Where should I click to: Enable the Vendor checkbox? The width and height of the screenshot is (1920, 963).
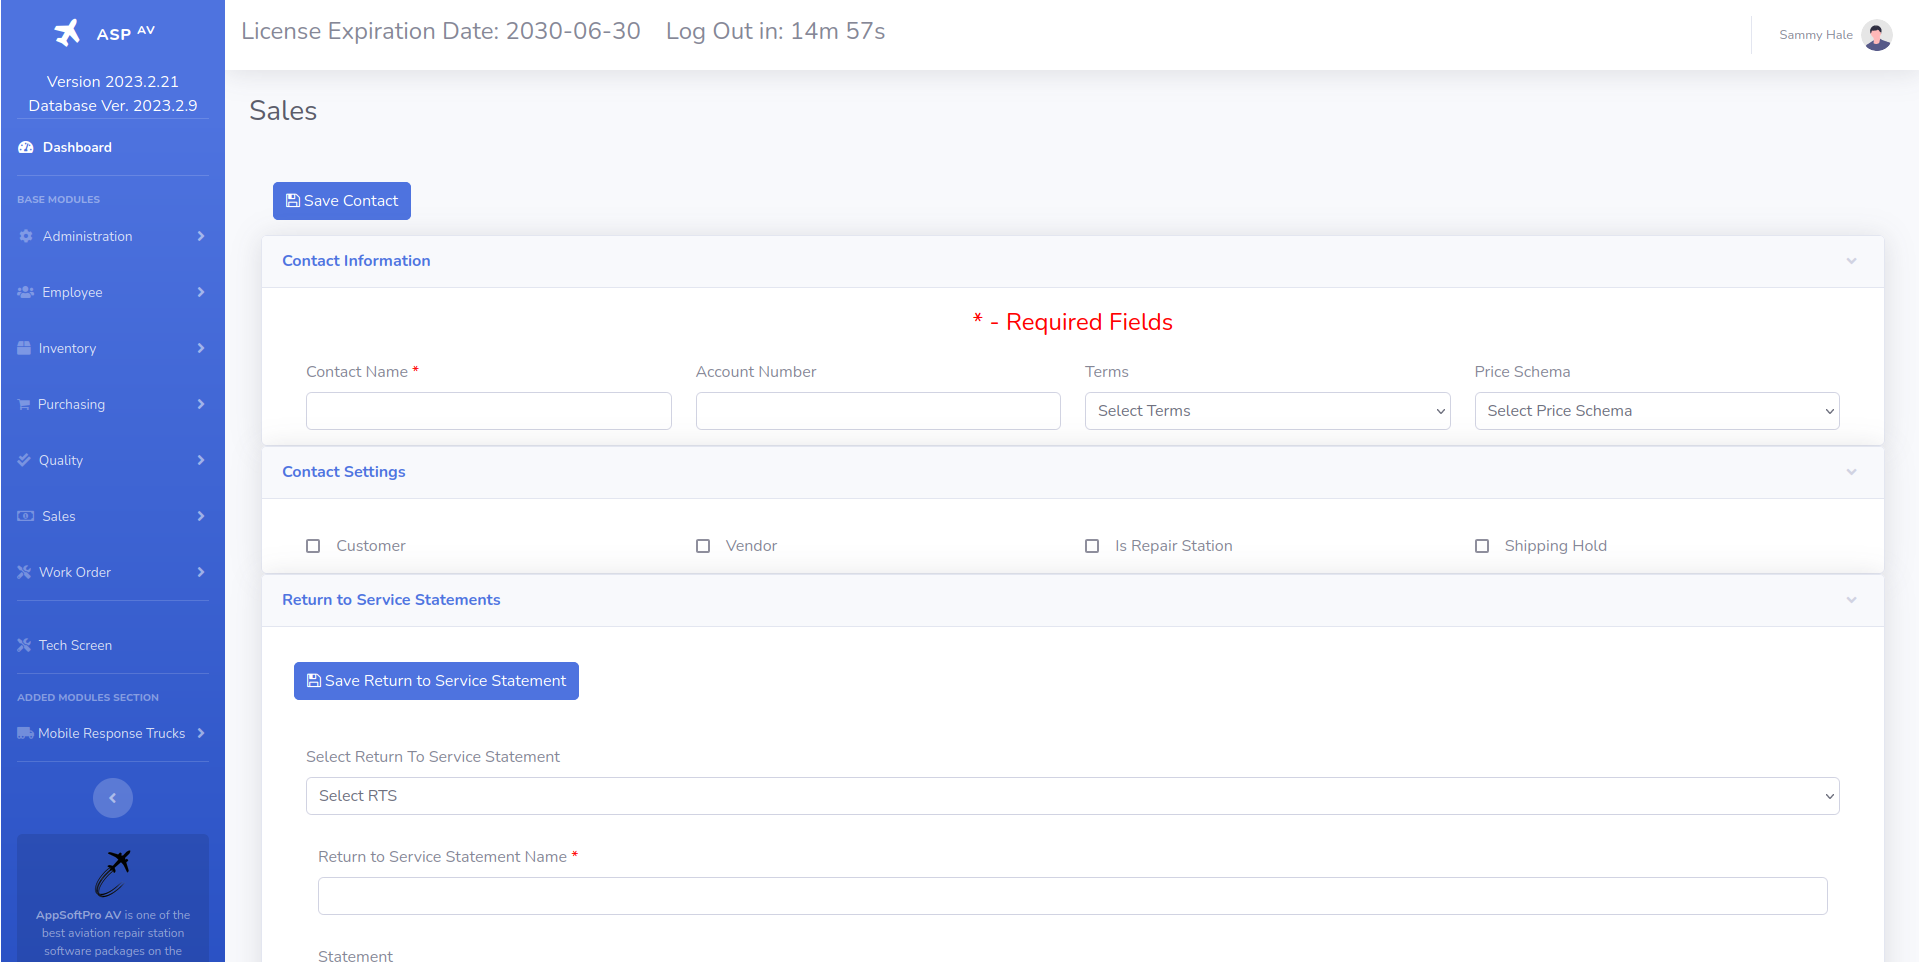(x=703, y=546)
